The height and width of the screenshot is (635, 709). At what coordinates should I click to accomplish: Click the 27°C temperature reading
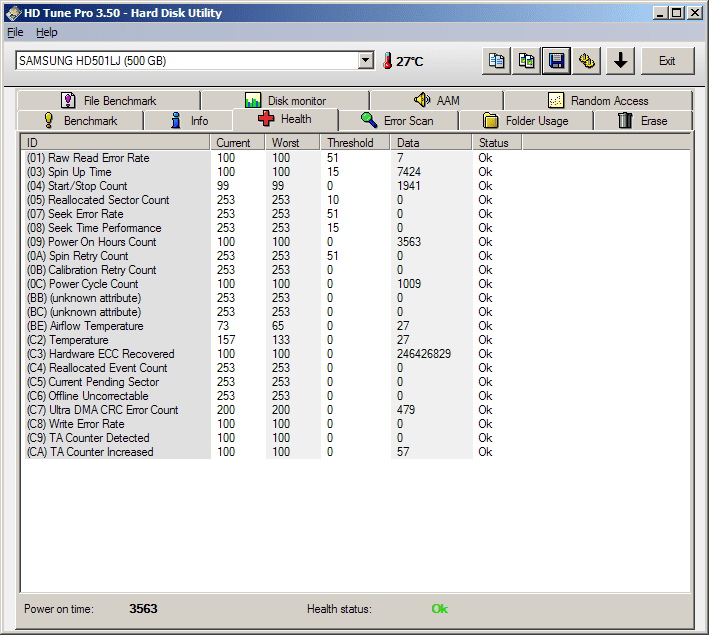(x=410, y=62)
